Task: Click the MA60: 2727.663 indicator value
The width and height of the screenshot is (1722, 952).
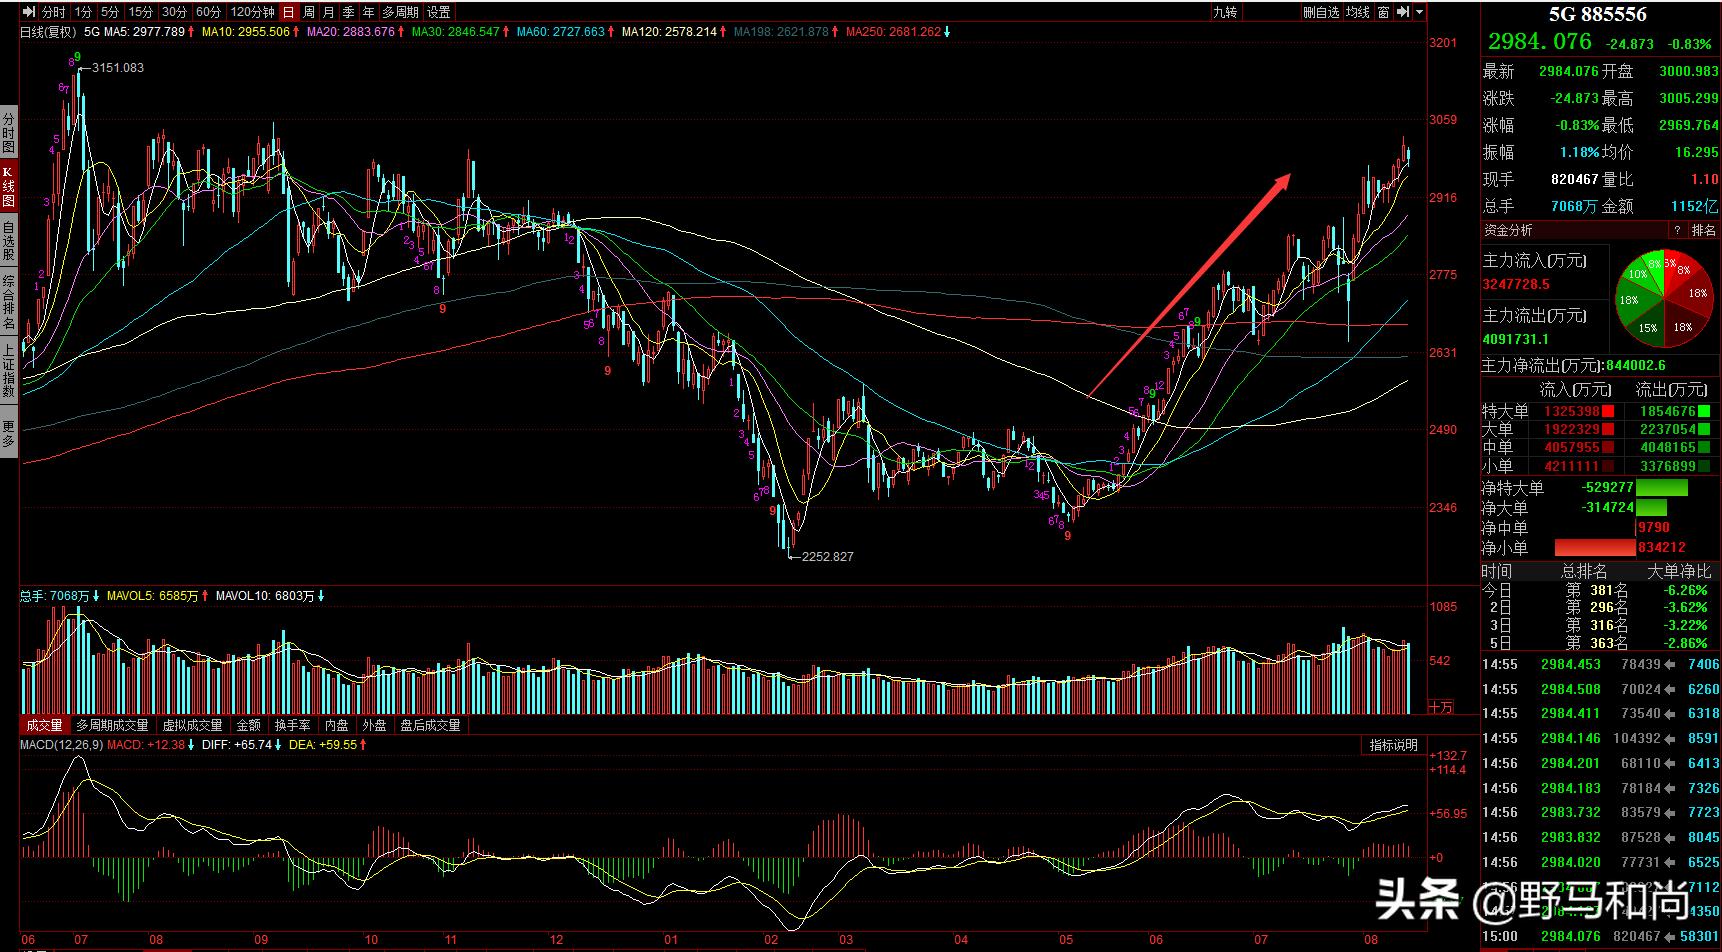Action: point(560,32)
